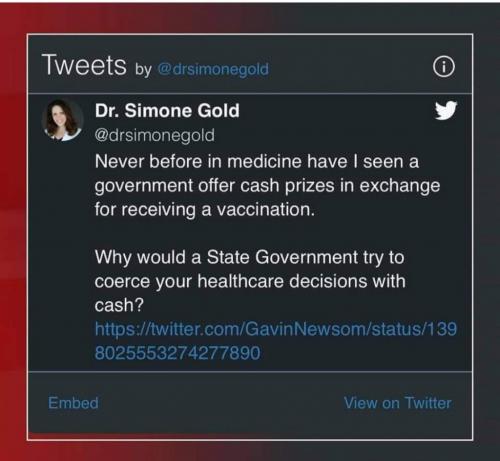Open the @drsimonegold link in header
This screenshot has width=500, height=461.
click(213, 69)
